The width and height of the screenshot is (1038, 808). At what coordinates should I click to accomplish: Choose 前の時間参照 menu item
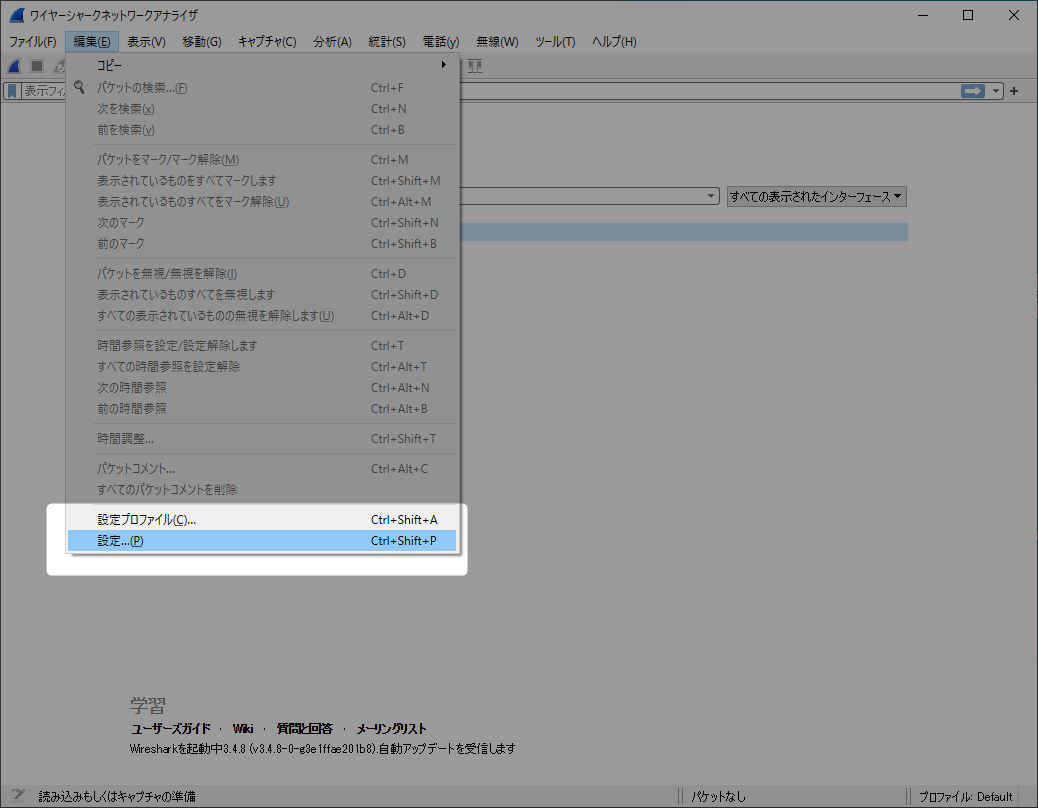click(x=261, y=409)
